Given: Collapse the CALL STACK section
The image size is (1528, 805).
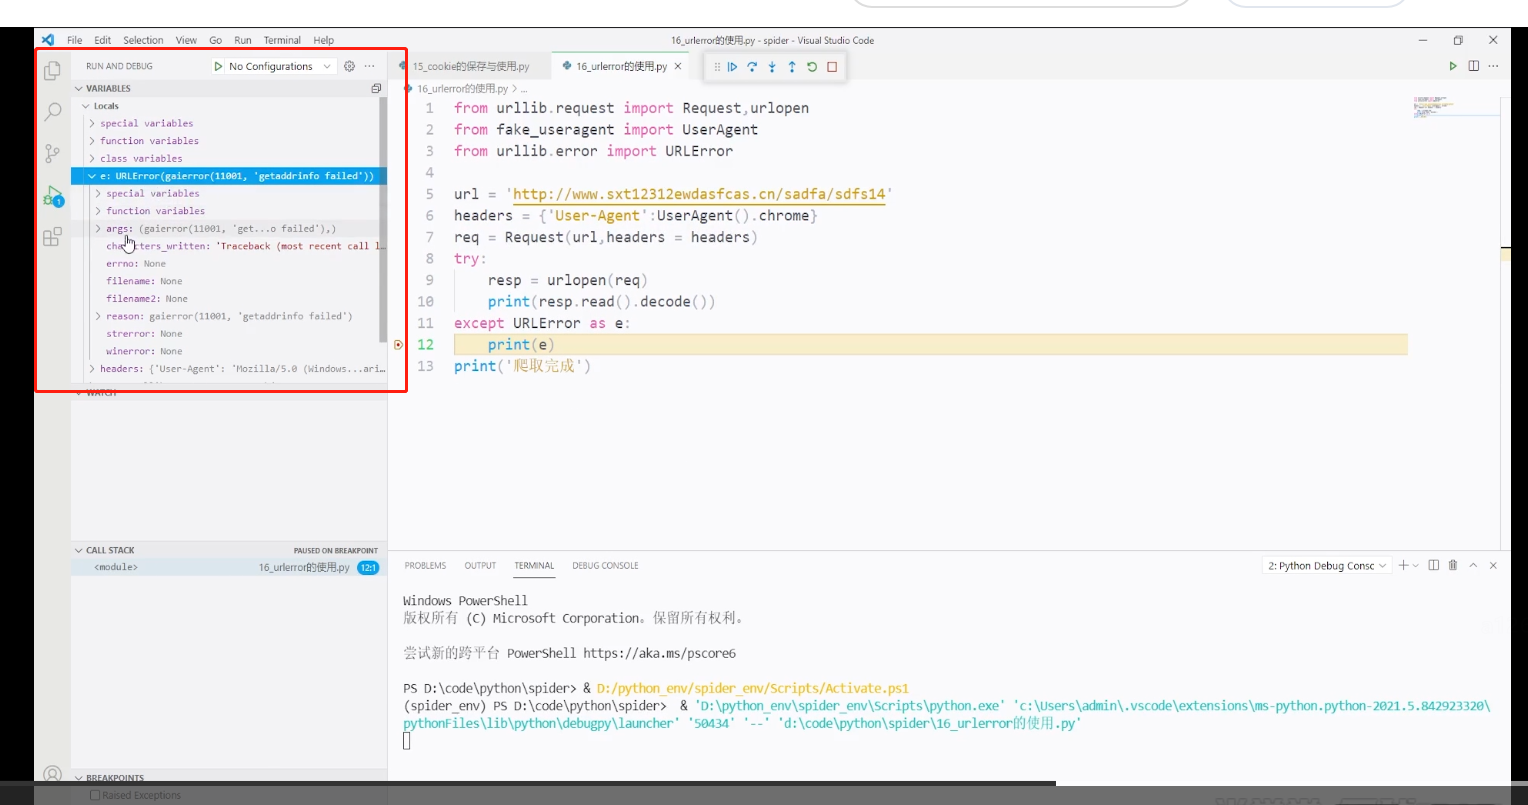Looking at the screenshot, I should [79, 550].
